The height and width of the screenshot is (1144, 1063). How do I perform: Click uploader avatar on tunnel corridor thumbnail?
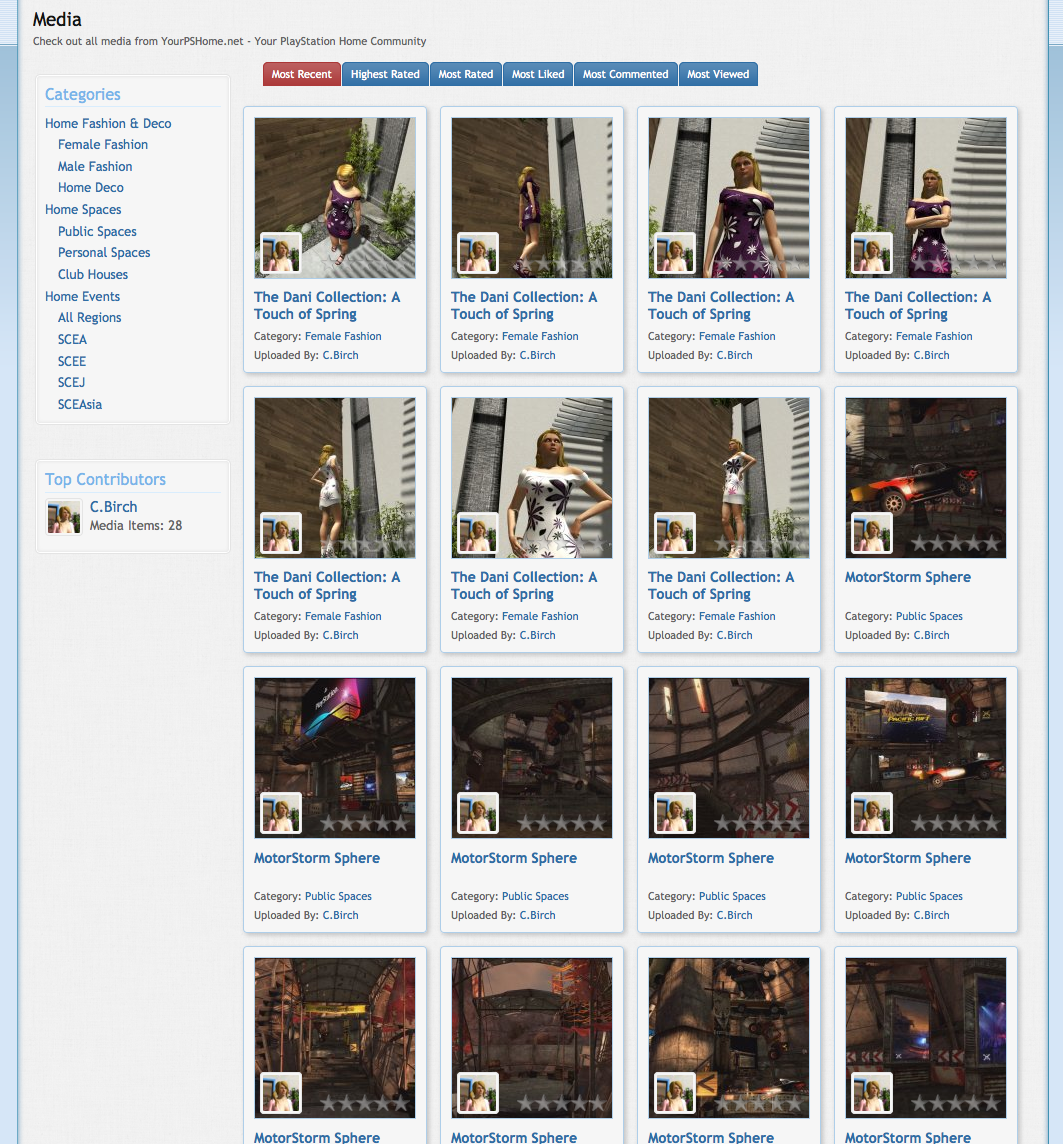tap(281, 1094)
